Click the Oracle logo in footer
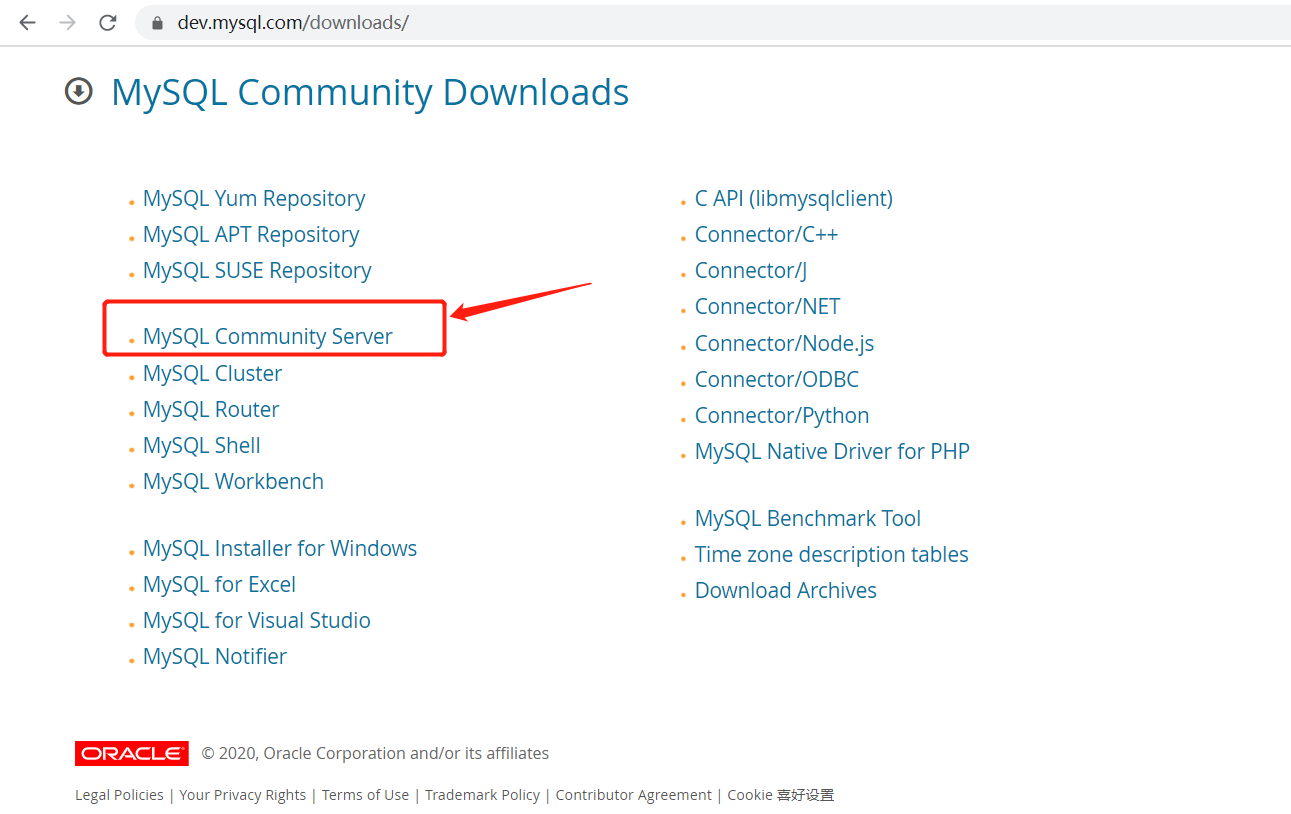This screenshot has height=814, width=1291. 132,753
